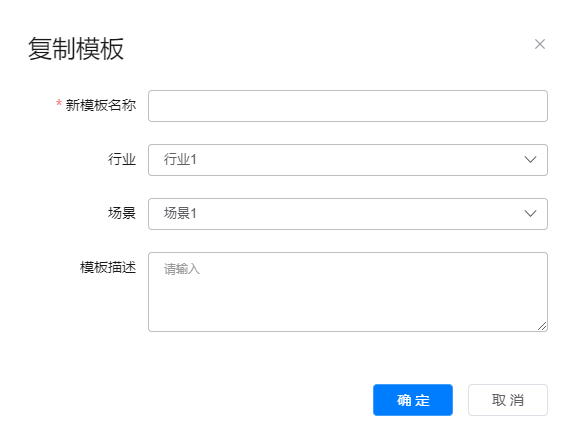The height and width of the screenshot is (435, 576).
Task: Confirm with the blue 确定 button
Action: tap(413, 400)
